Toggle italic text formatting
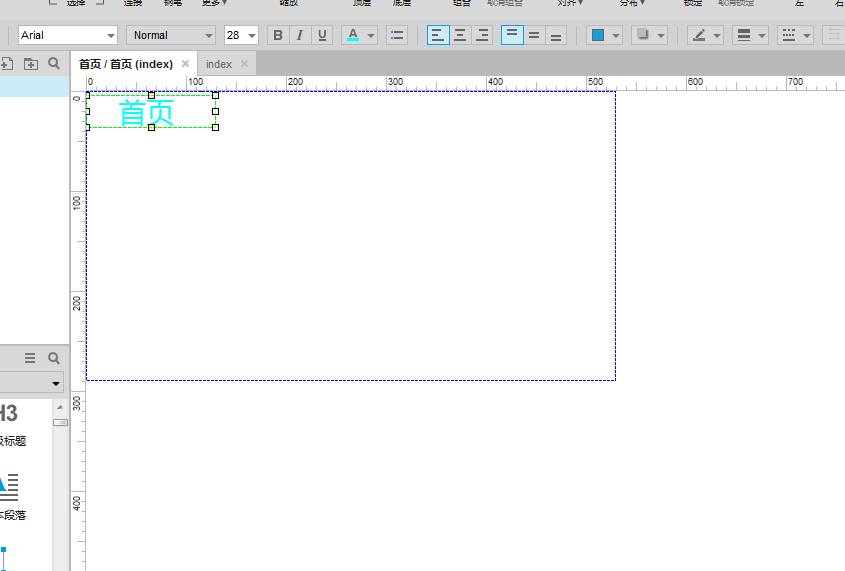The height and width of the screenshot is (571, 845). coord(300,35)
